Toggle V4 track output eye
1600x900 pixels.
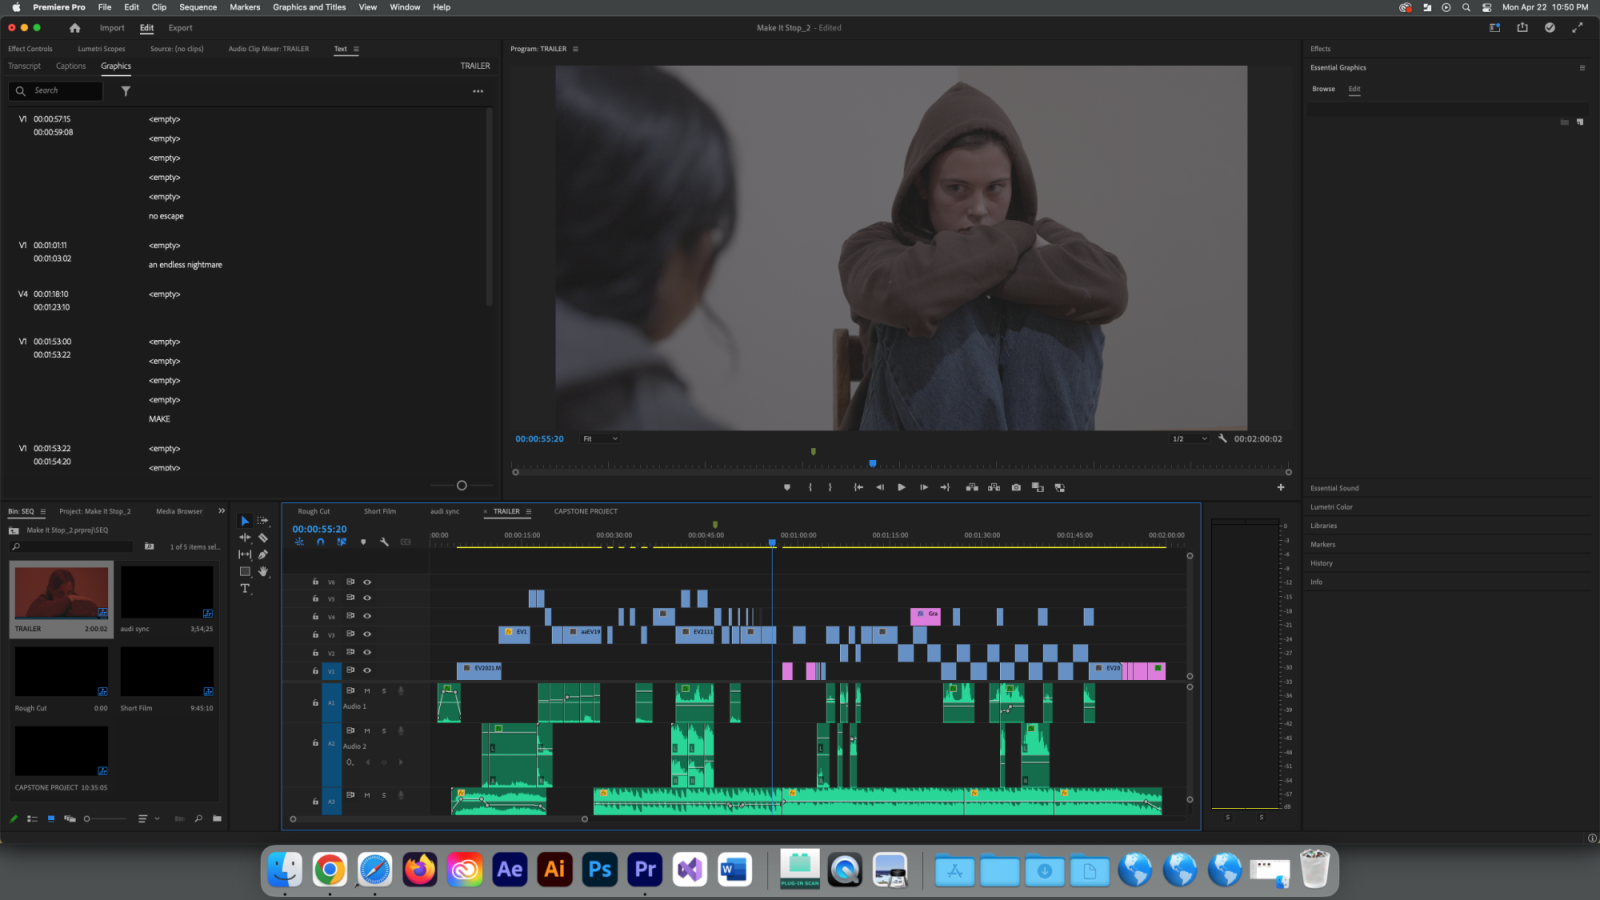(367, 616)
